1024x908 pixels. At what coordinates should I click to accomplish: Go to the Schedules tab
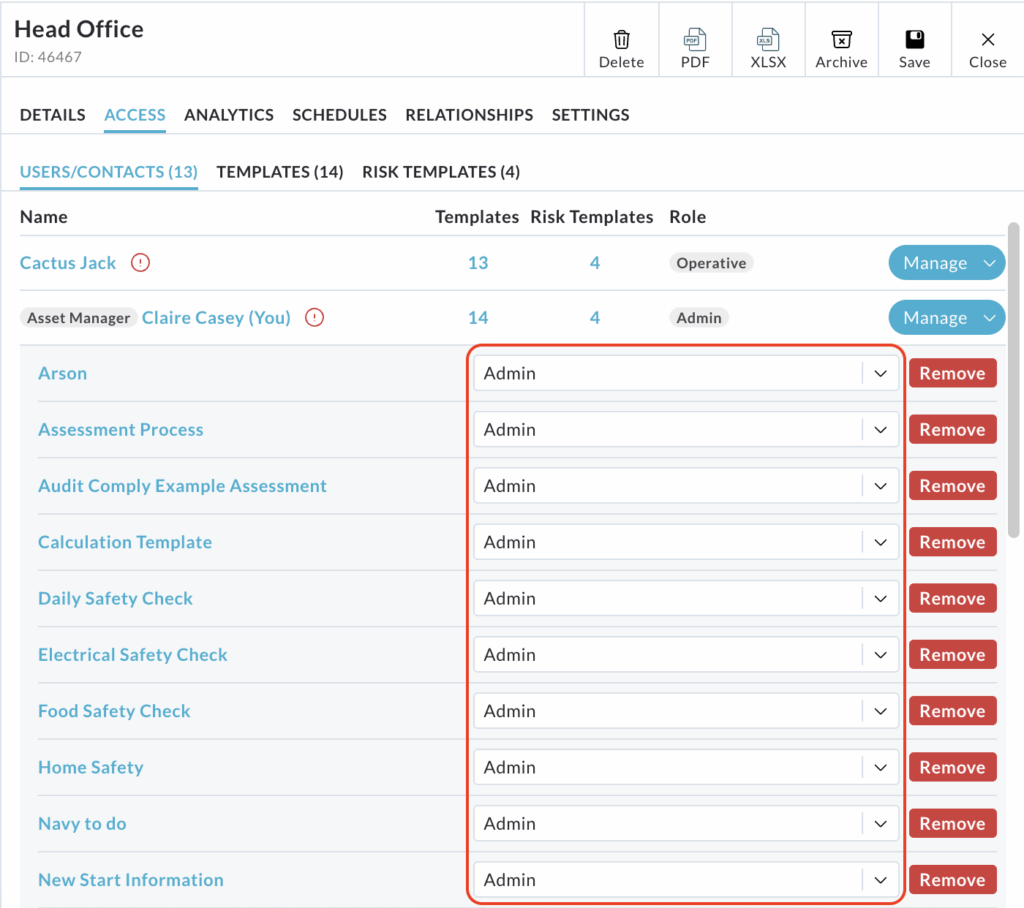click(339, 115)
